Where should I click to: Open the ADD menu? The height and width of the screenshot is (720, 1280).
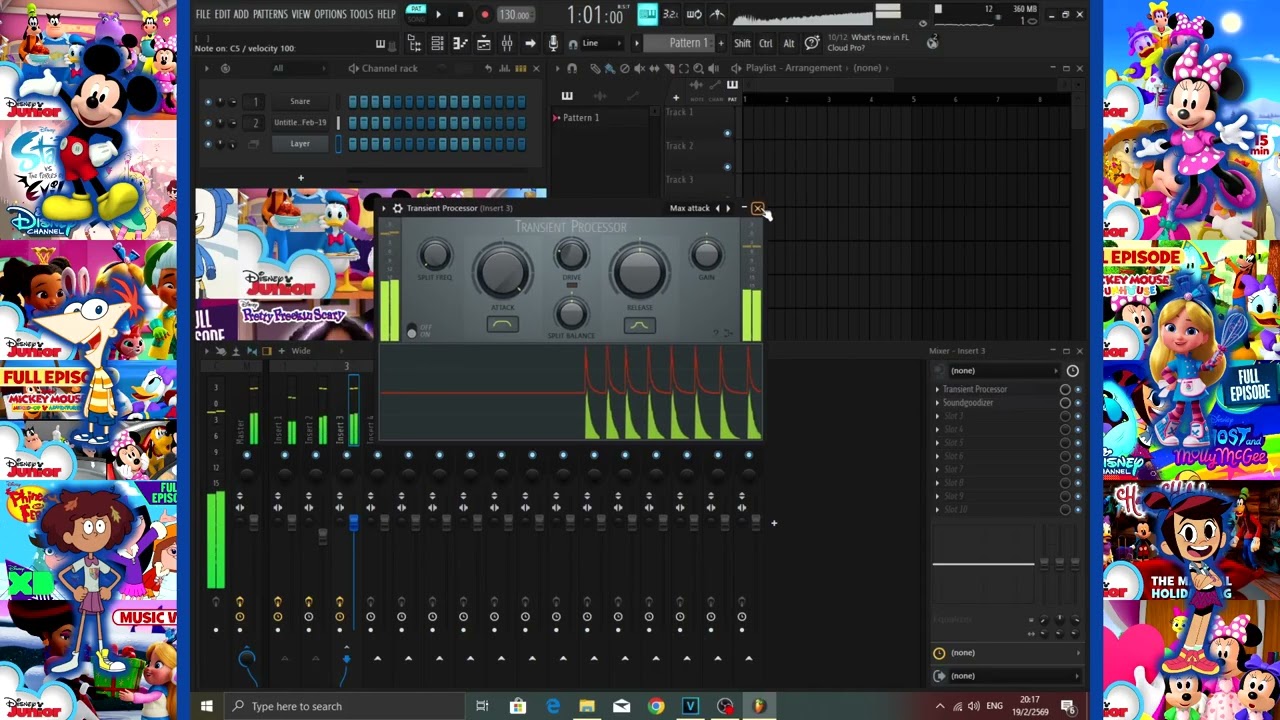pyautogui.click(x=241, y=14)
